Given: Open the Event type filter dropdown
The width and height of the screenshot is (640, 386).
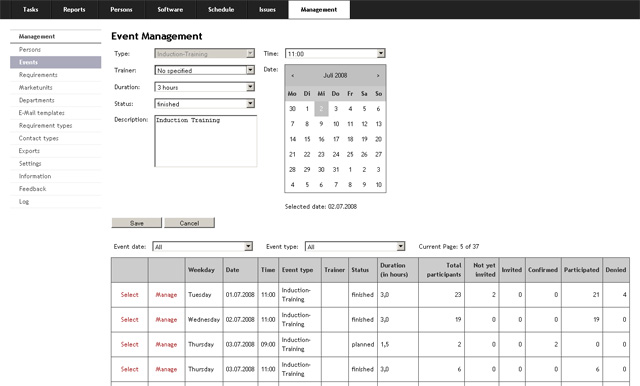Looking at the screenshot, I should (x=355, y=247).
